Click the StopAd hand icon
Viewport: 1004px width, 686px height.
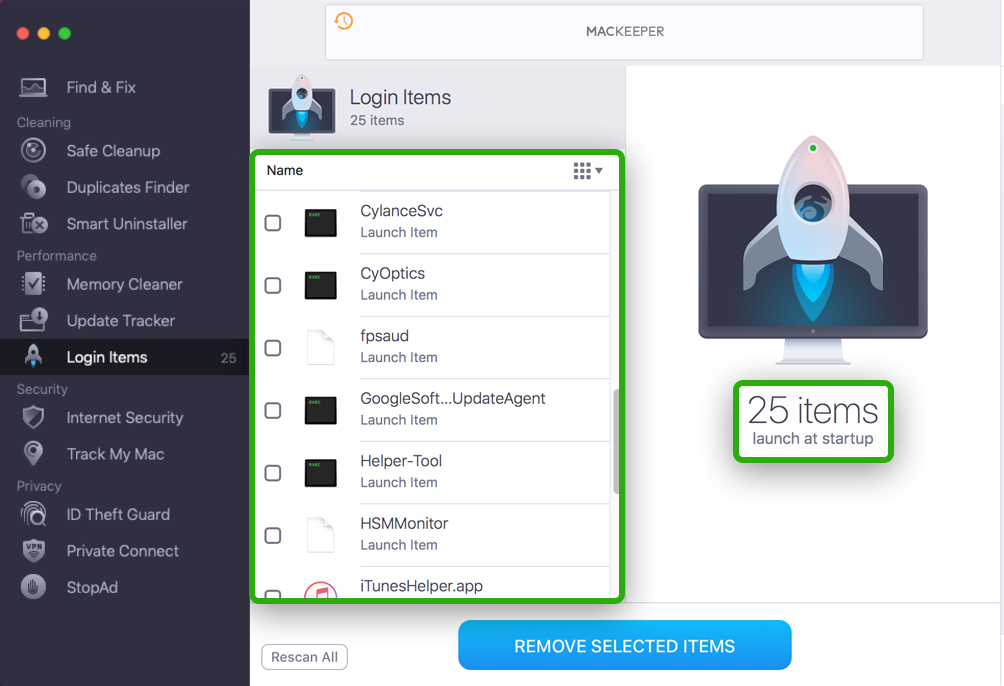point(33,587)
